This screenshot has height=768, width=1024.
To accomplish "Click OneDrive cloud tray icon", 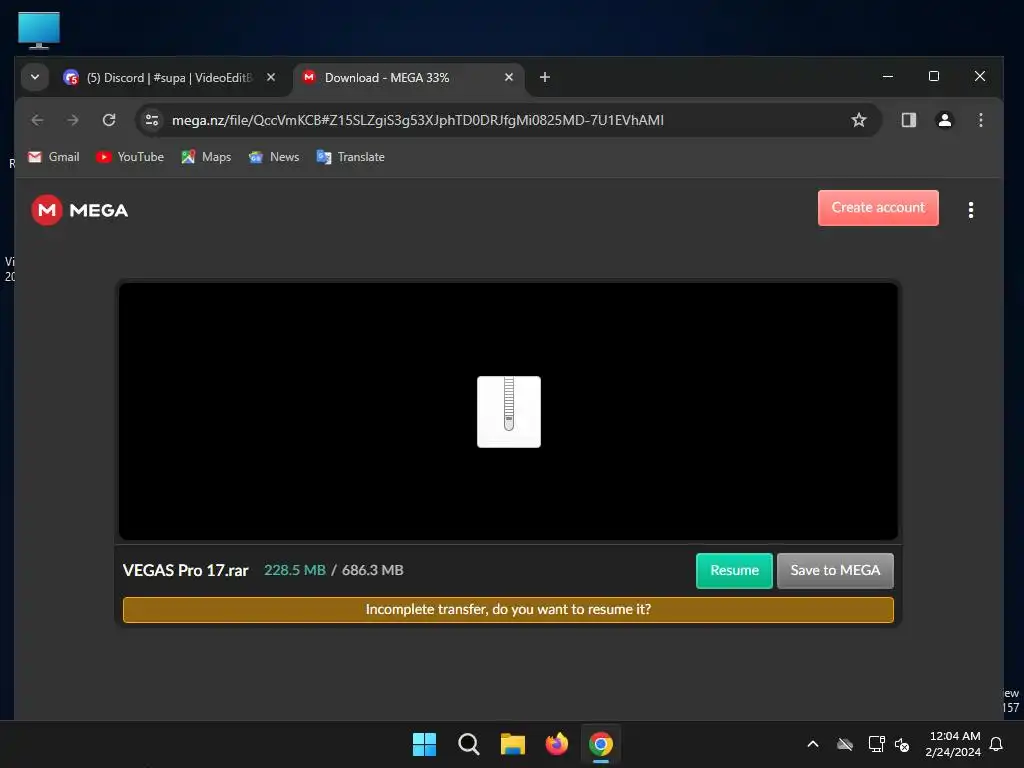I will [x=845, y=744].
